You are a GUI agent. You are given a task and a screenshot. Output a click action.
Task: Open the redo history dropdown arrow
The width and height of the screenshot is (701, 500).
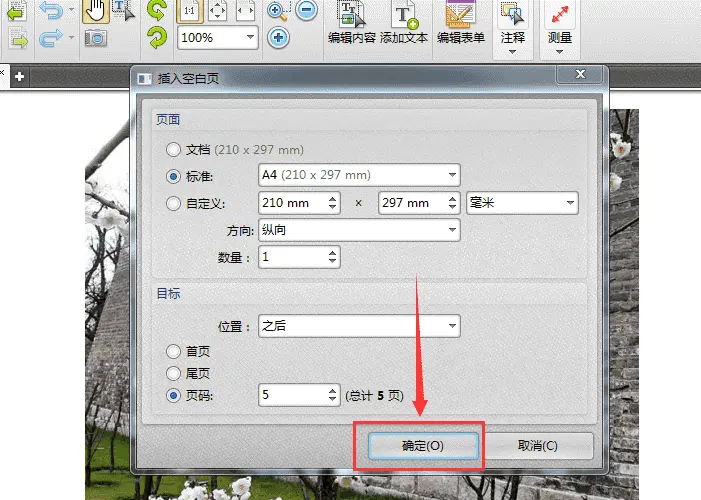click(x=72, y=38)
